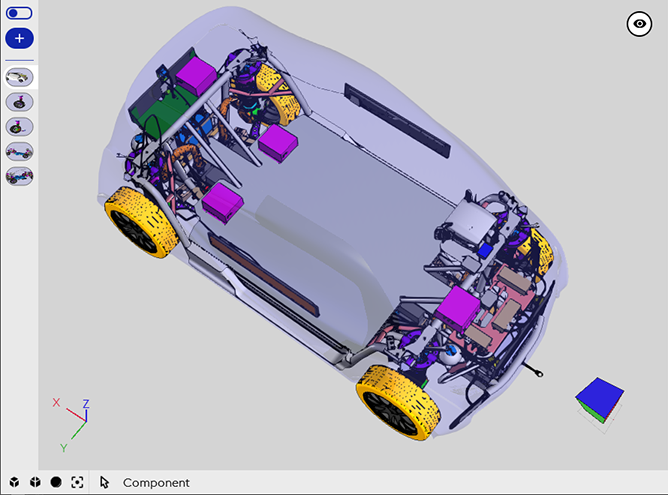Viewport: 668px width, 495px height.
Task: Click the black sphere shading icon
Action: coord(56,482)
